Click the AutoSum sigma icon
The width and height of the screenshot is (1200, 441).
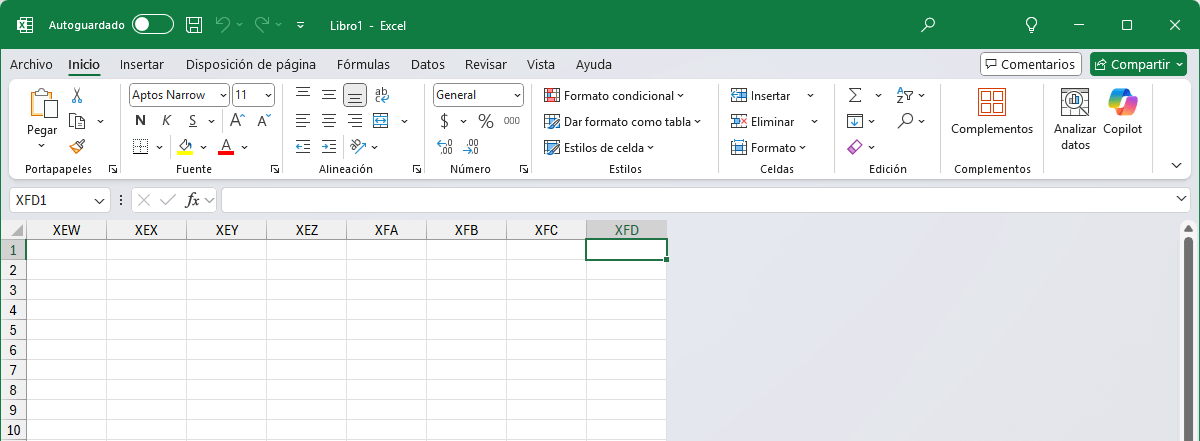[x=855, y=96]
